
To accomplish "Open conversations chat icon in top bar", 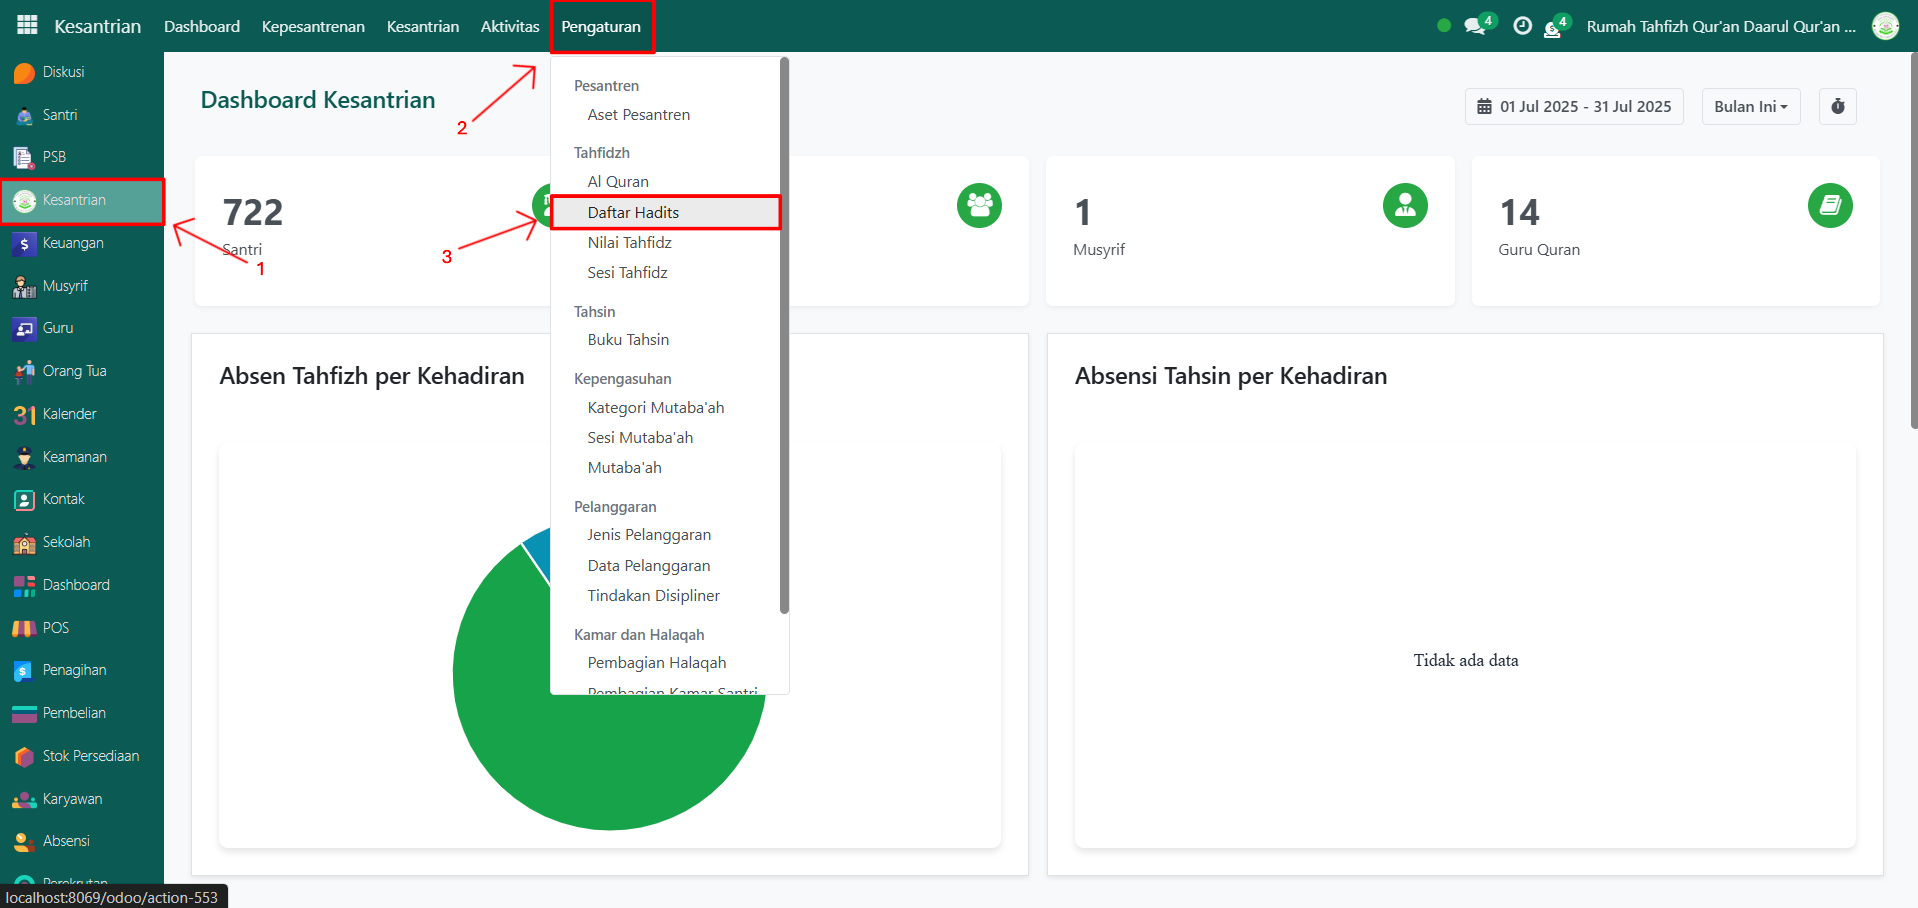I will (x=1474, y=26).
